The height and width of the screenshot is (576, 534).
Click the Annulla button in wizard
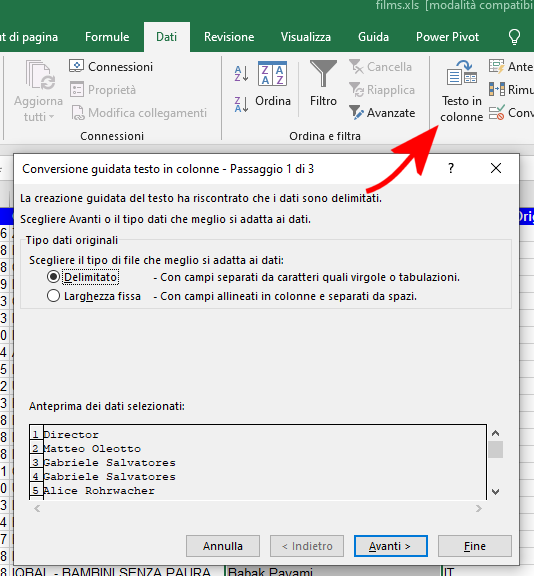223,546
